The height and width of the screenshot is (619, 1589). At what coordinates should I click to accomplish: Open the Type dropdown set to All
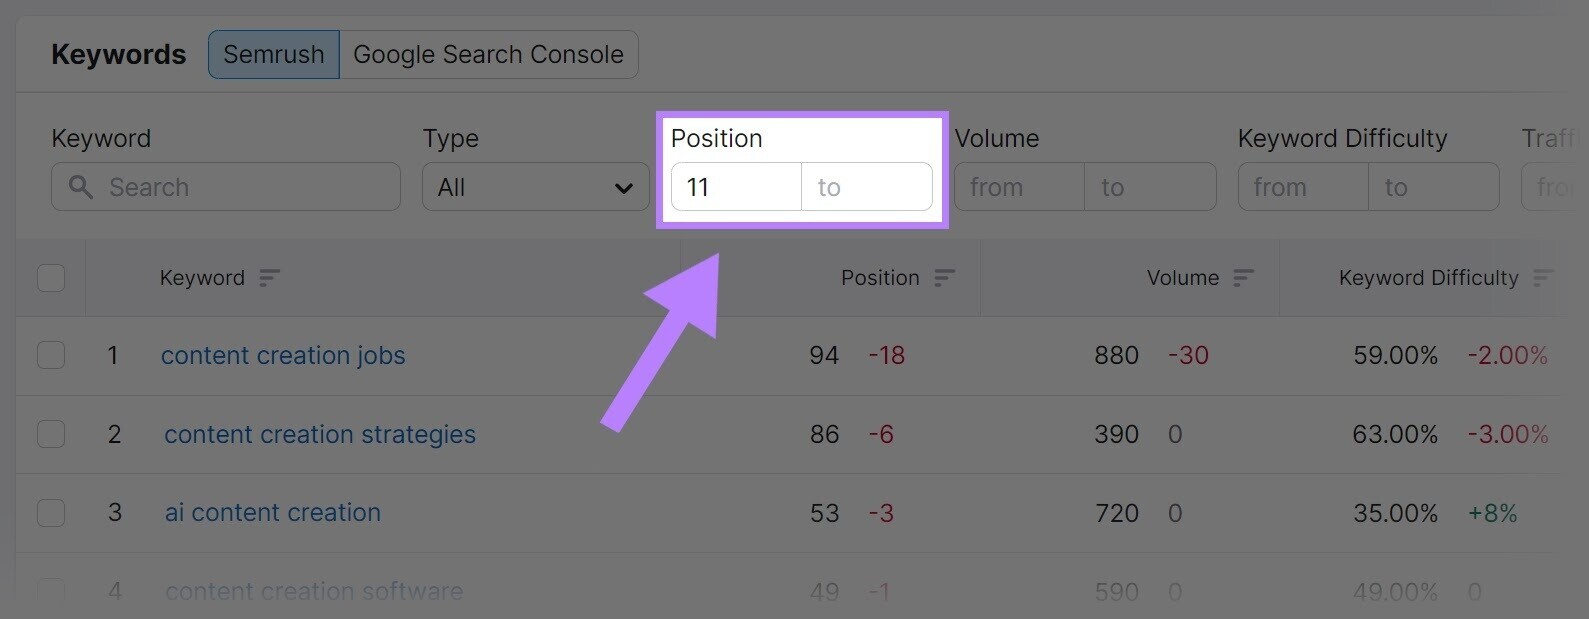(536, 187)
